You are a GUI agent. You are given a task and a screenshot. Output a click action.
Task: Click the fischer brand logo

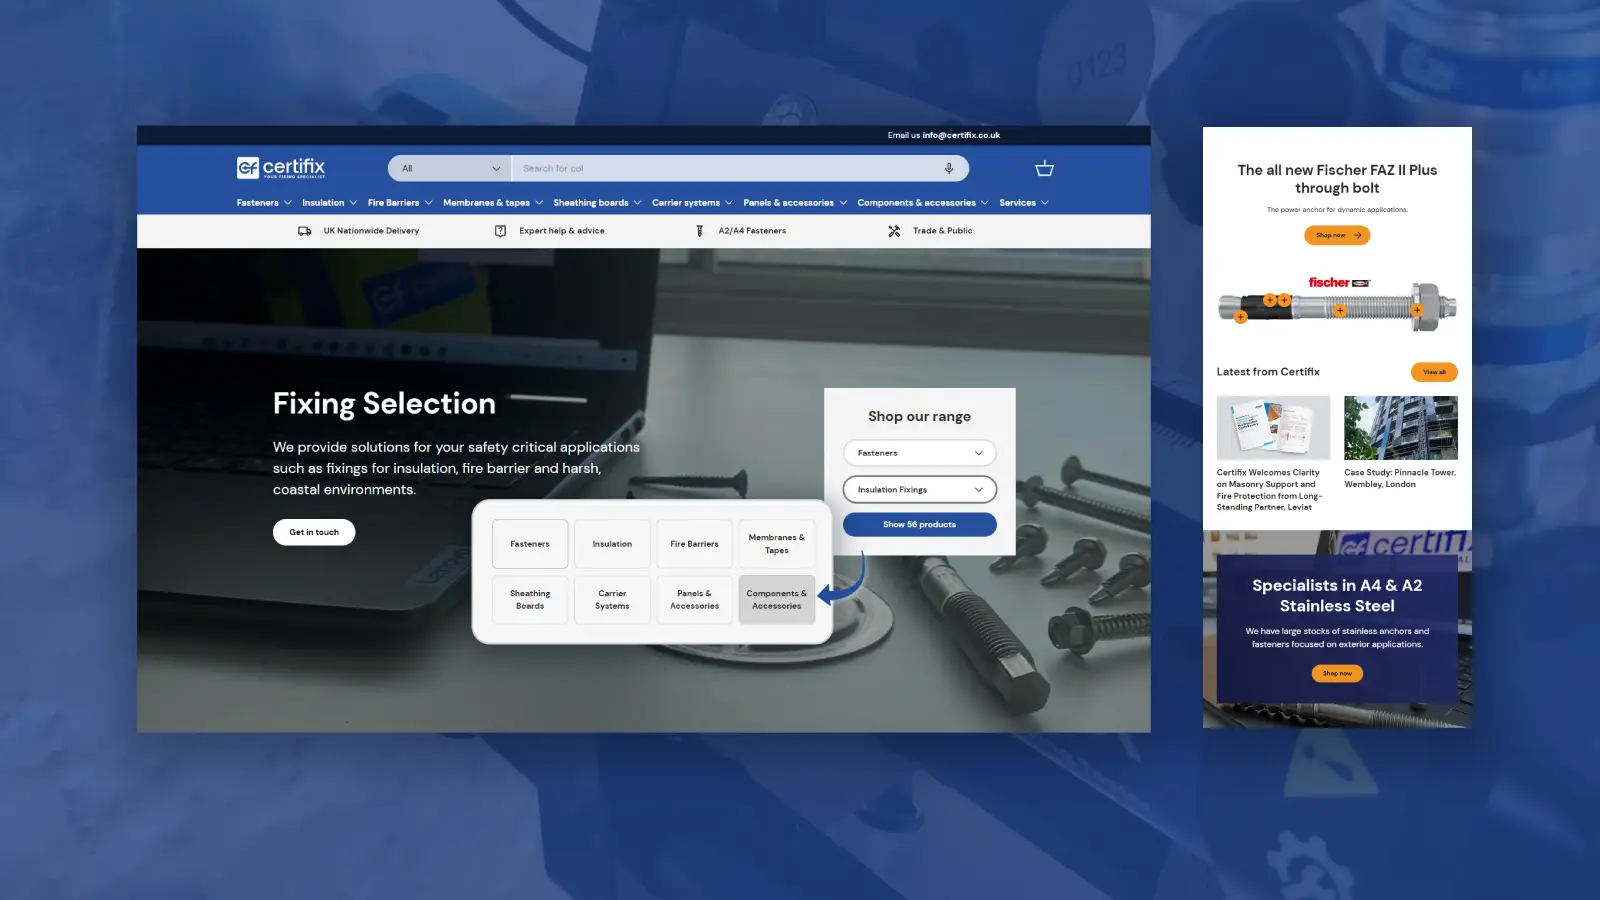(x=1339, y=283)
